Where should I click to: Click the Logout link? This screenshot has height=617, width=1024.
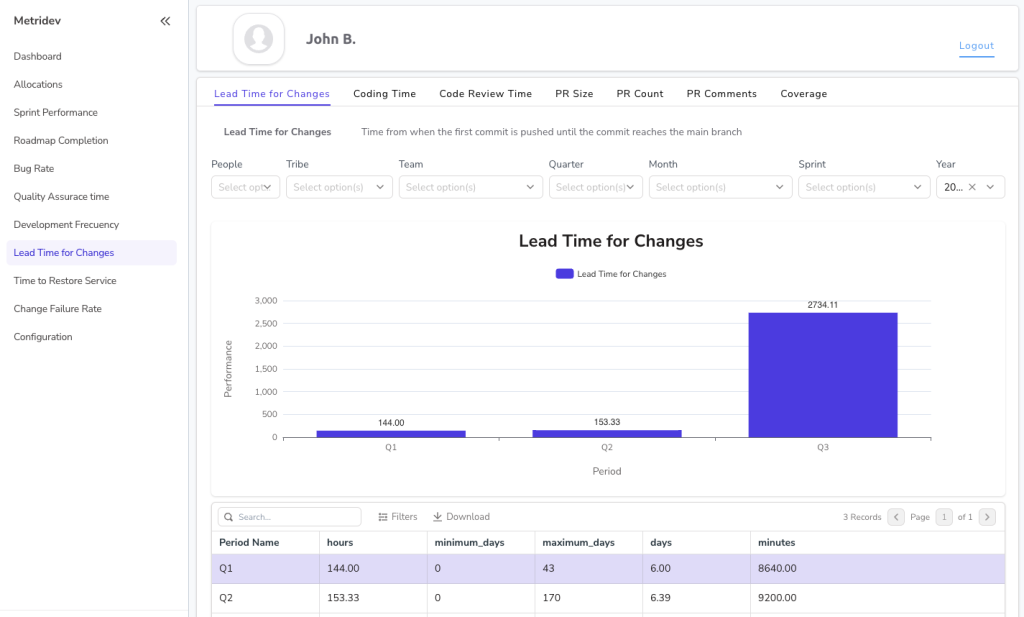[976, 46]
